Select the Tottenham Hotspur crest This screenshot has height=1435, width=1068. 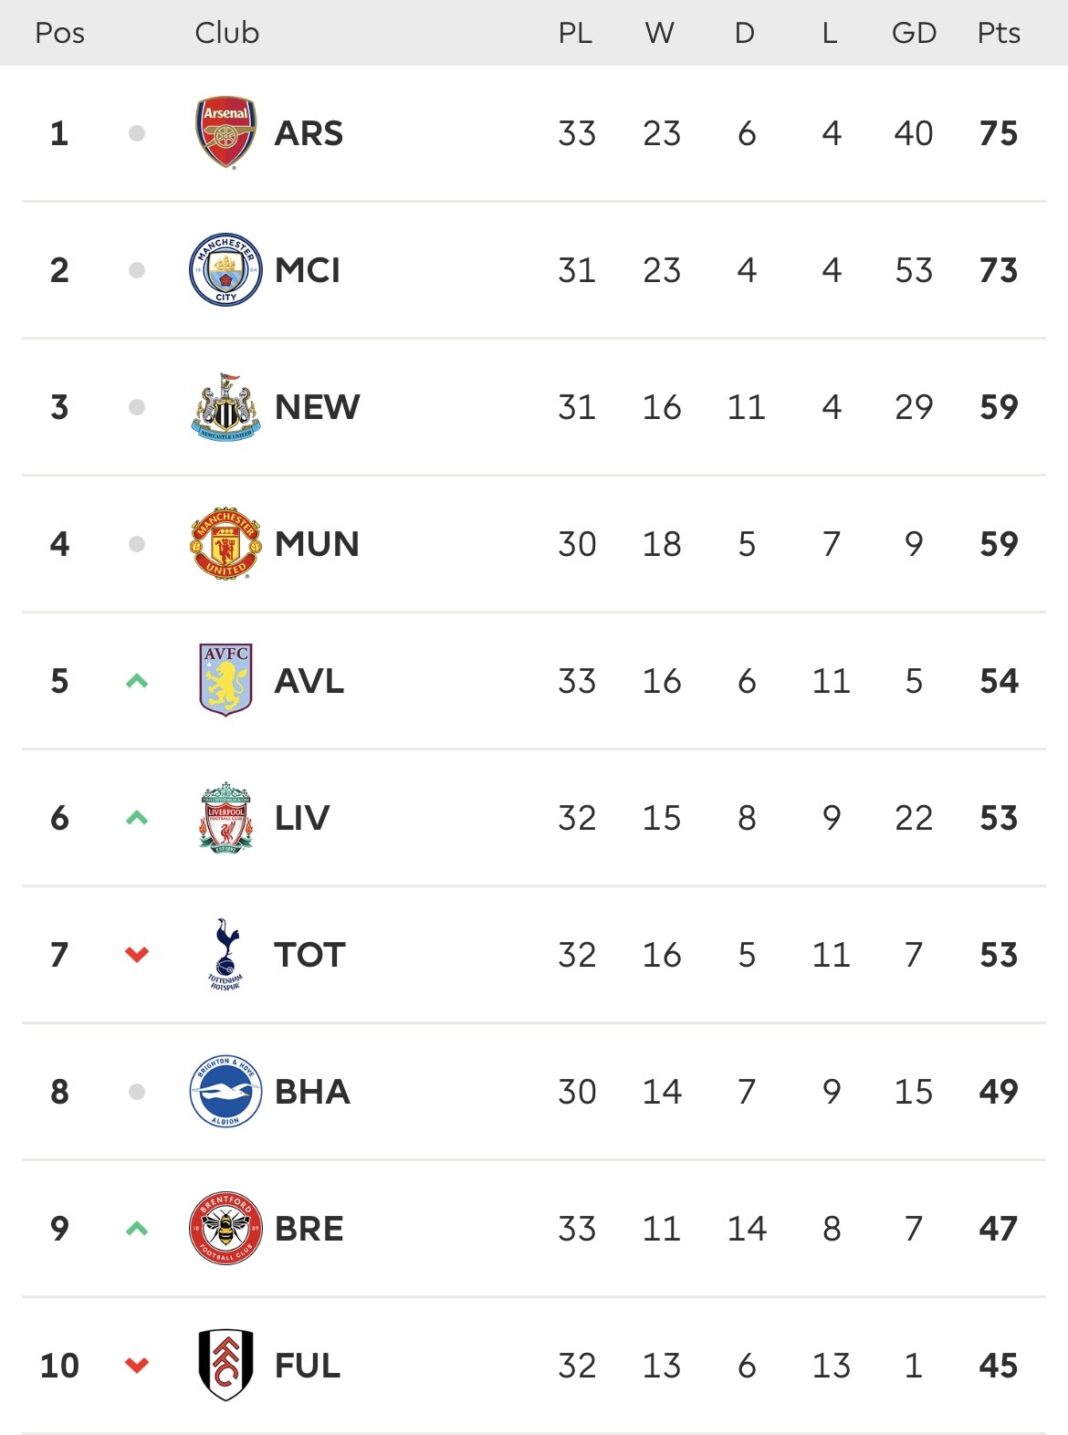pyautogui.click(x=226, y=954)
